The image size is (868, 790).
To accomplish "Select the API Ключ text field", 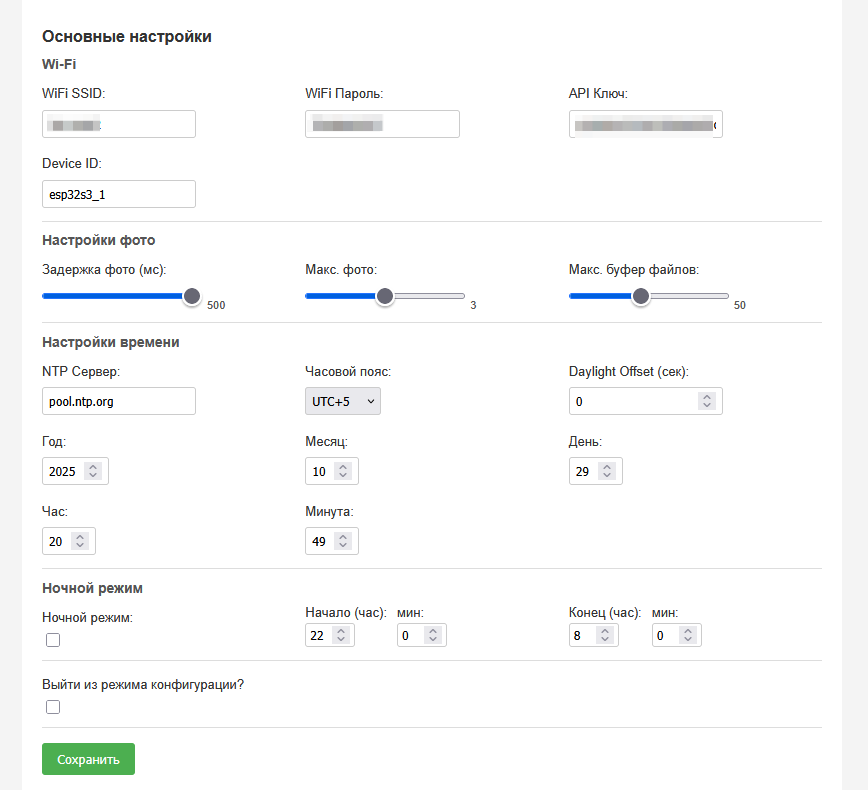I will [x=645, y=124].
